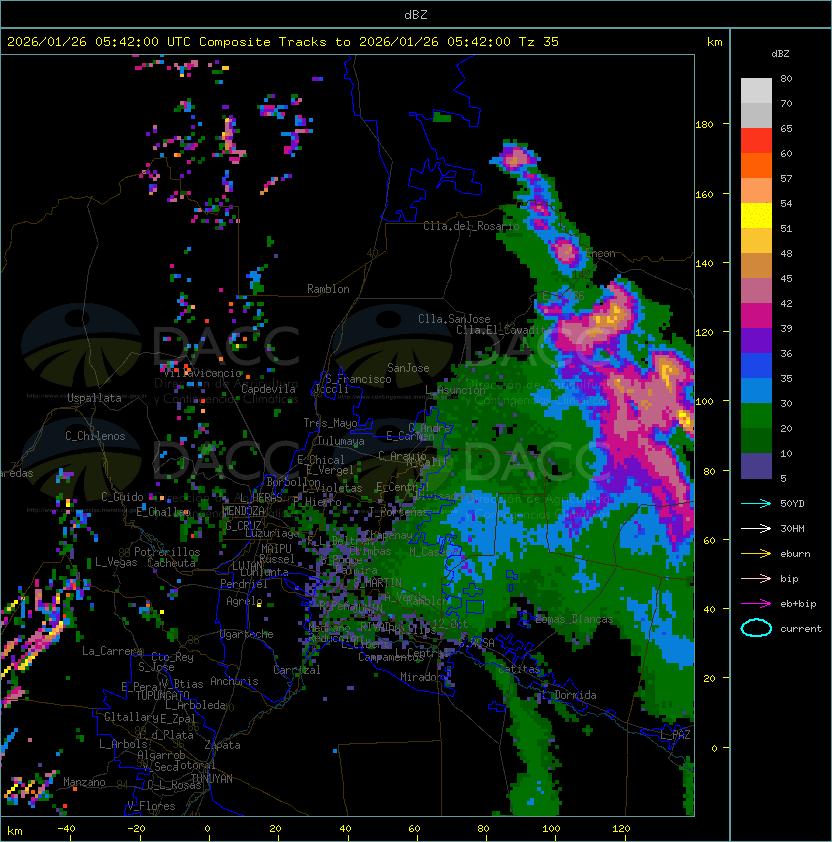This screenshot has height=842, width=832.
Task: Click the white 30HM arrow icon in legend
Action: pyautogui.click(x=756, y=528)
